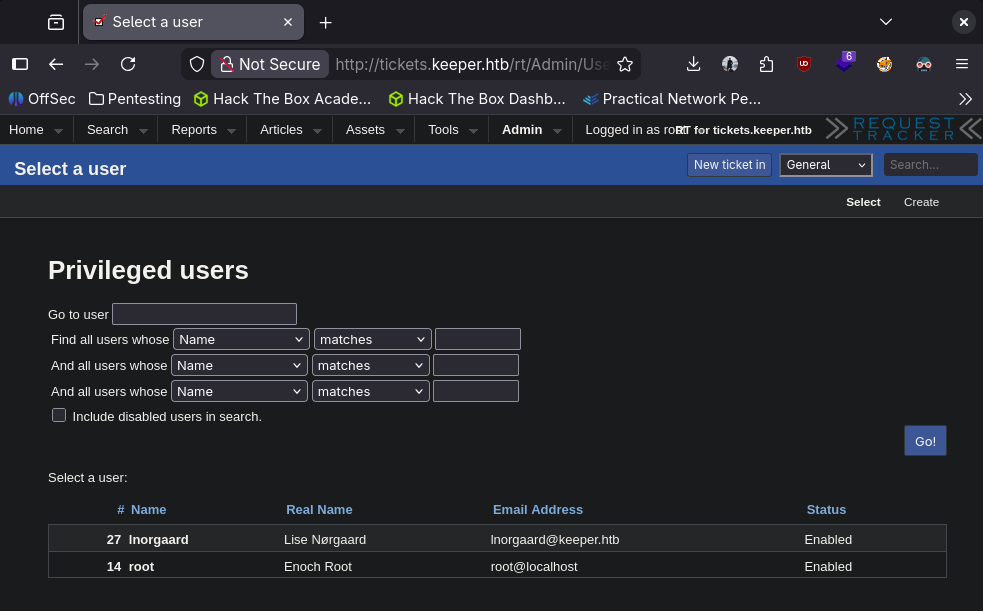Open the browser hamburger menu

(x=962, y=64)
